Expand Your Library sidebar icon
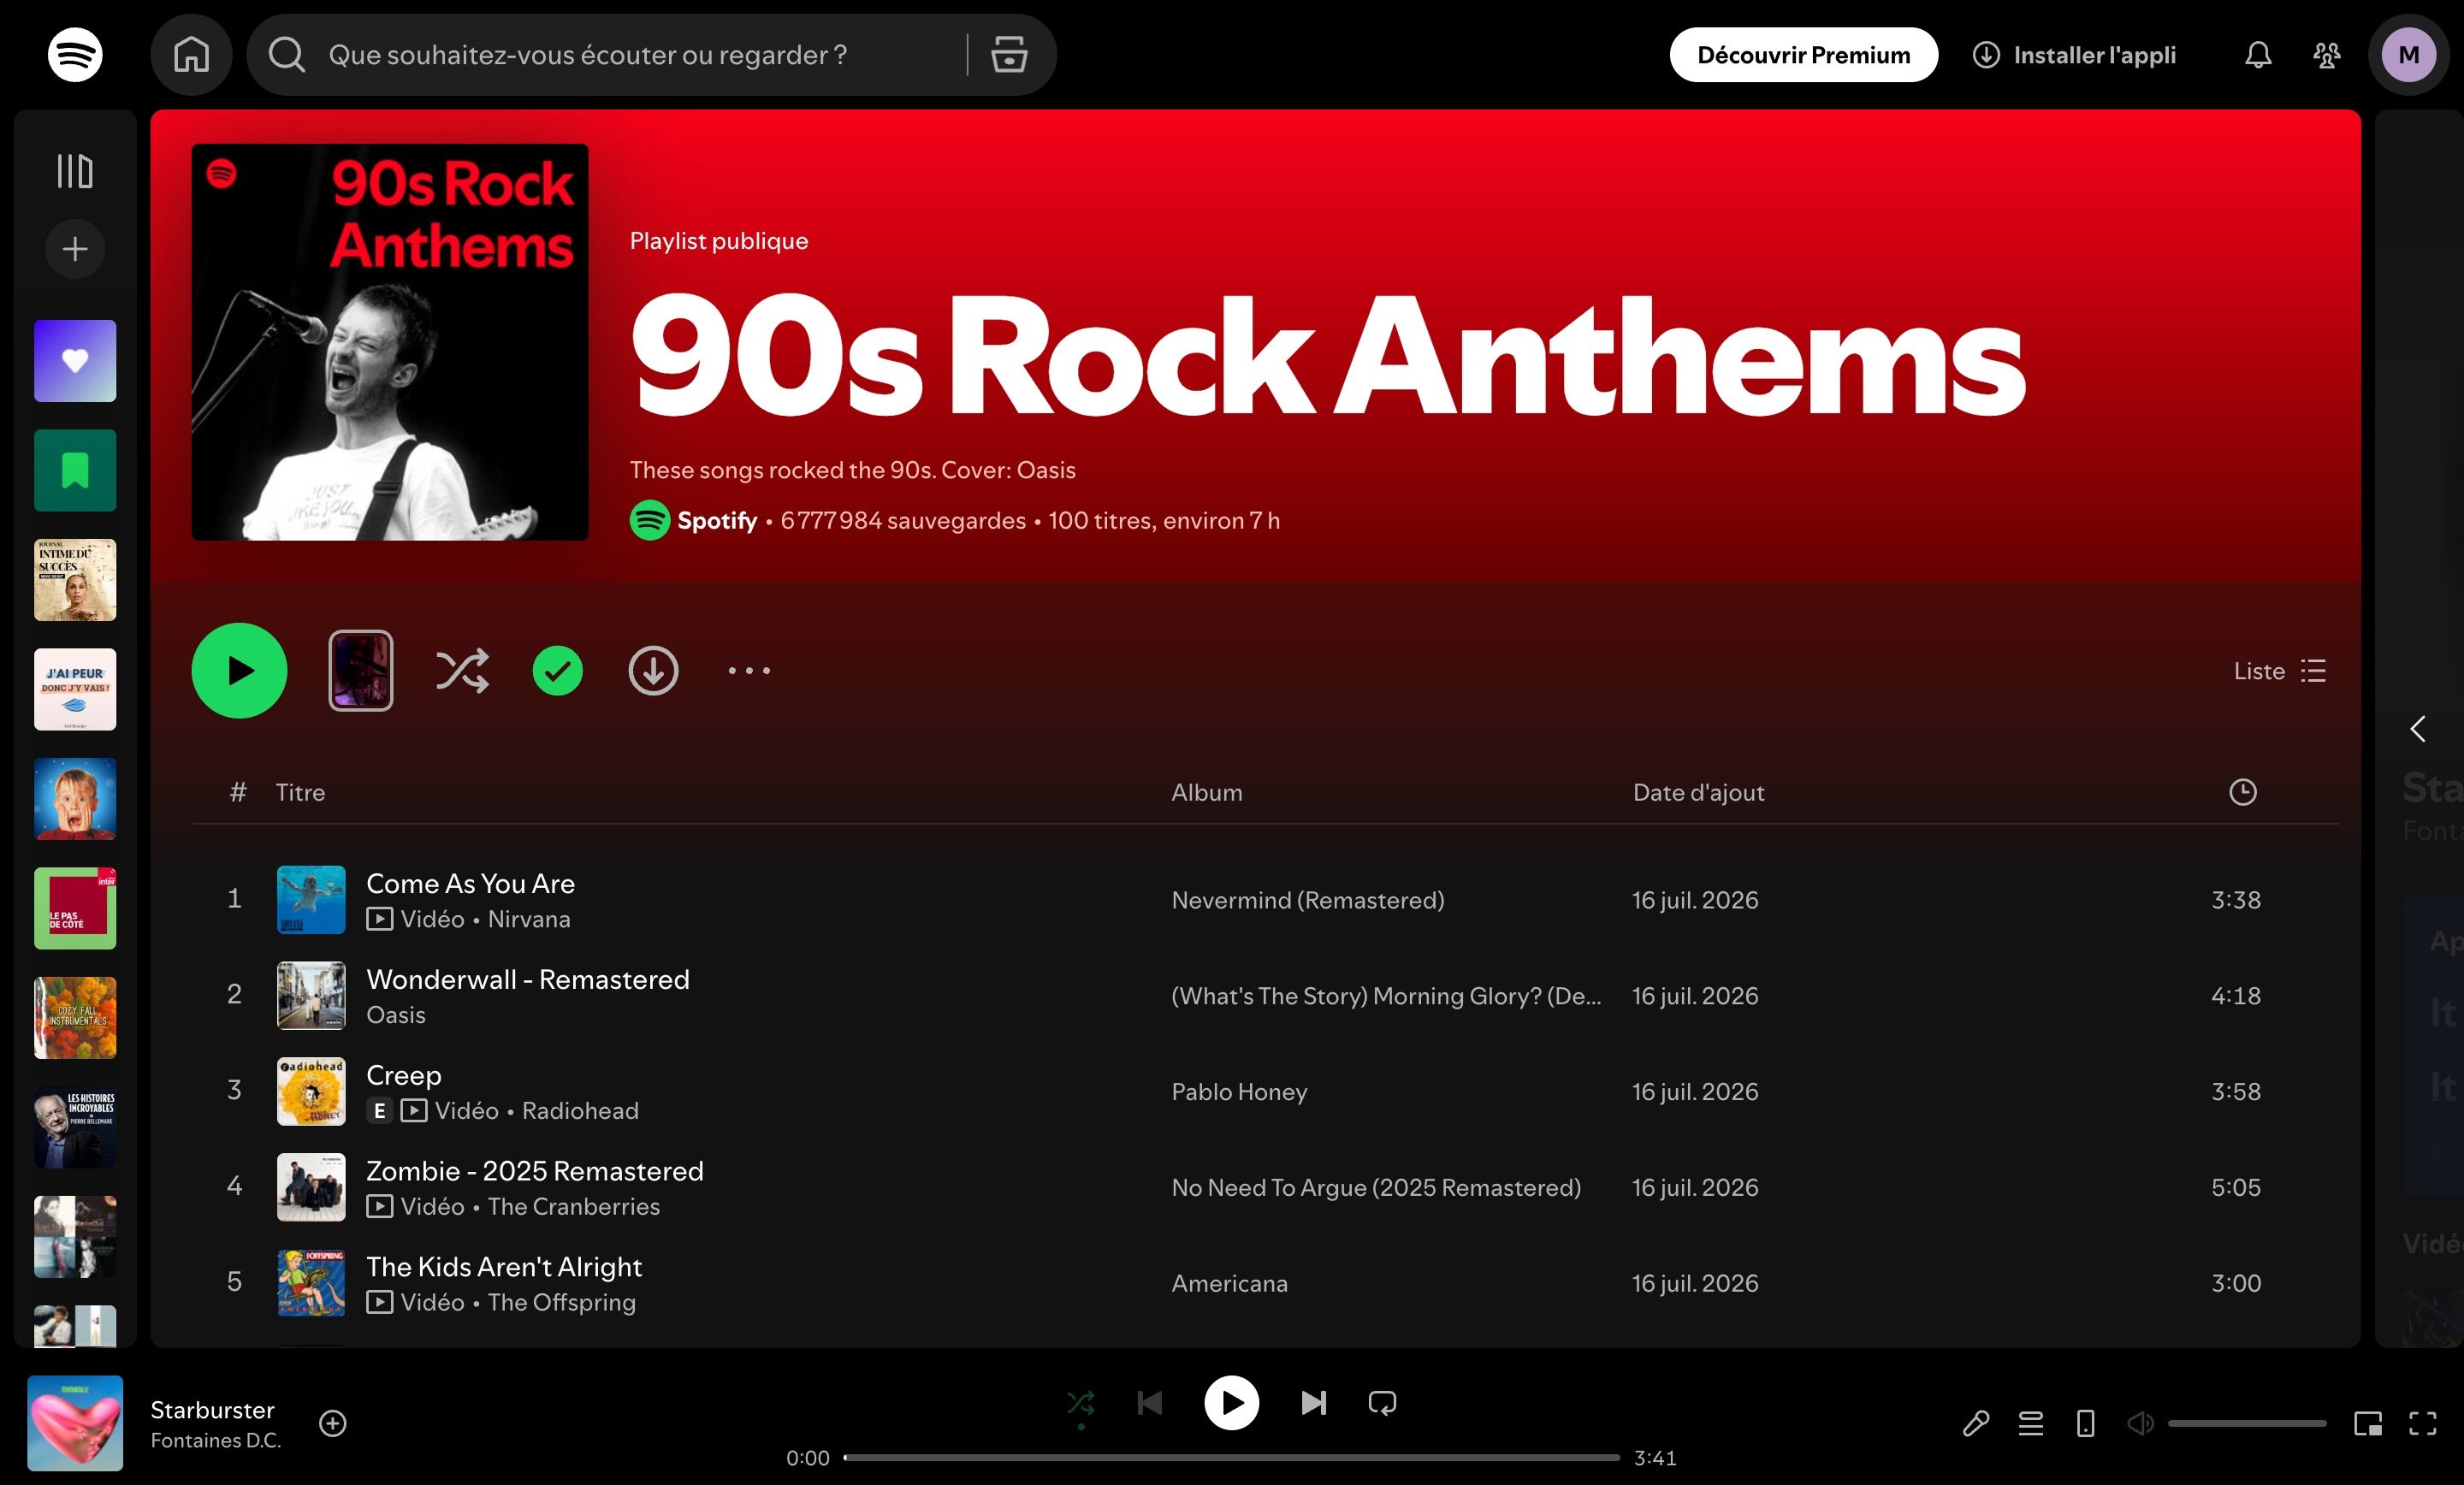The image size is (2464, 1485). (75, 171)
